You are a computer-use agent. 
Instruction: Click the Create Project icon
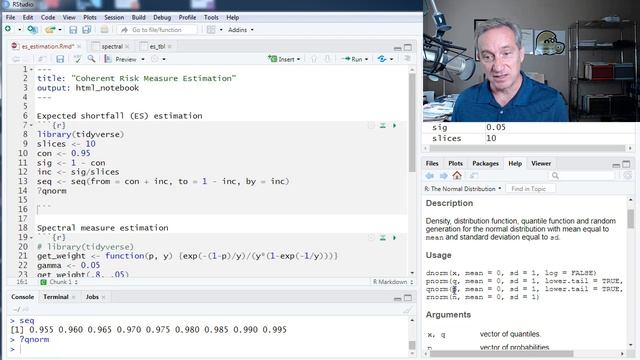click(x=32, y=29)
